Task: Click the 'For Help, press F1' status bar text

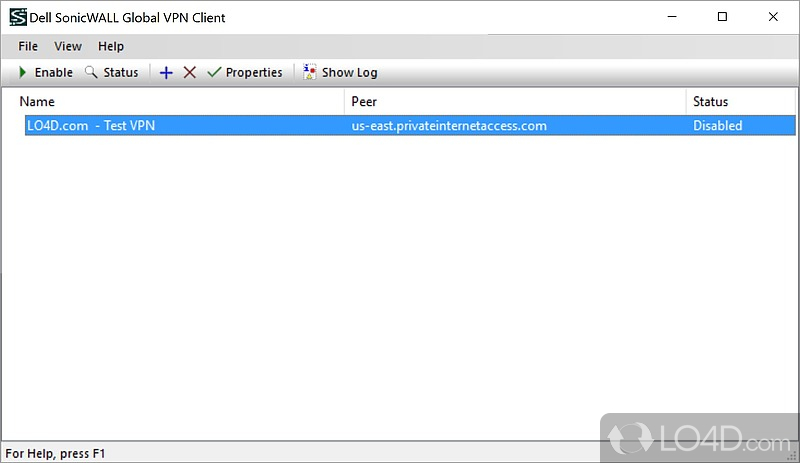Action: (55, 453)
